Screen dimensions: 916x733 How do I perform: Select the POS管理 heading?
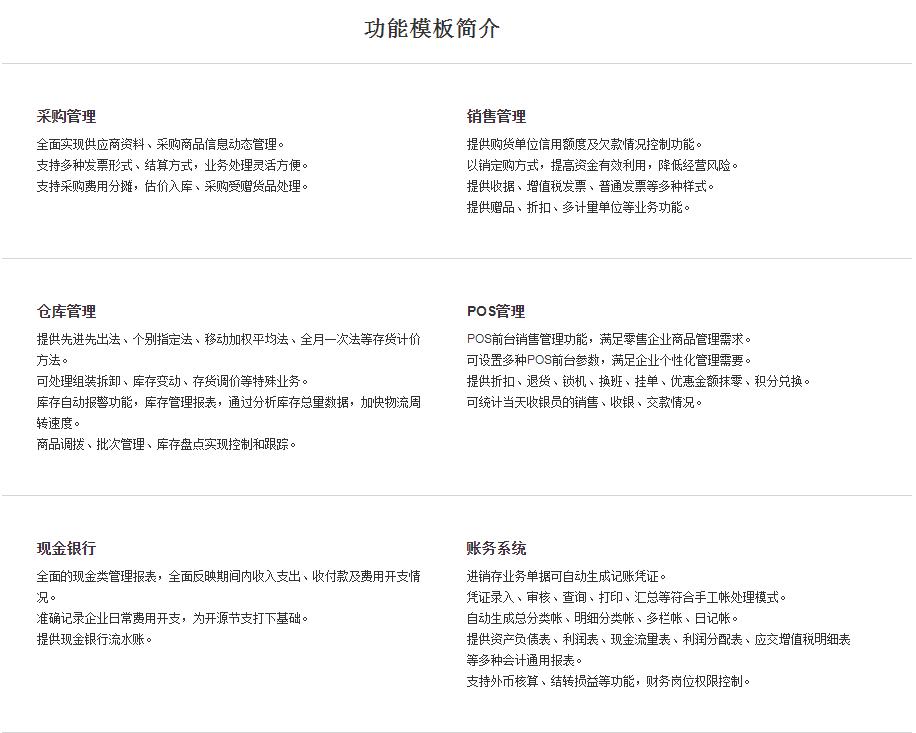pos(496,311)
